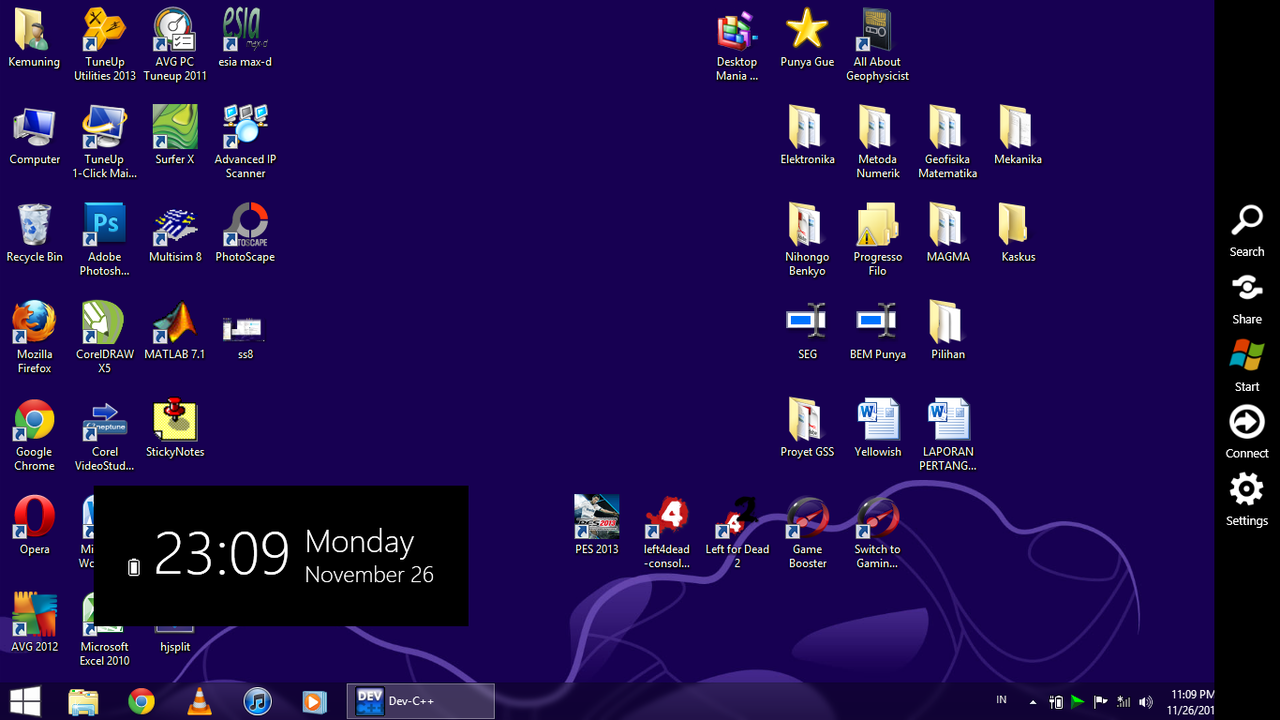Image resolution: width=1280 pixels, height=720 pixels.
Task: Launch Adobe Photoshop shortcut
Action: pos(105,240)
